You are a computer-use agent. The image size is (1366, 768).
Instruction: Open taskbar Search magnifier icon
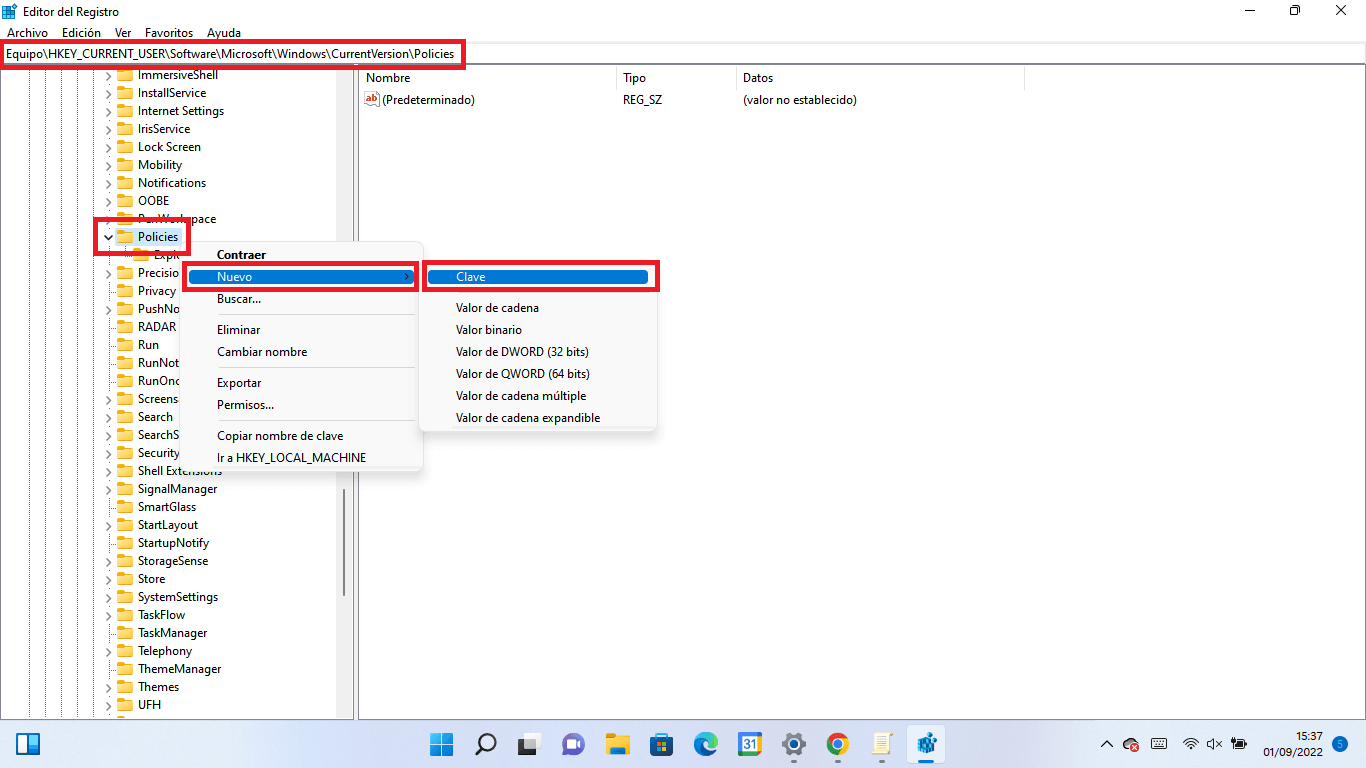click(485, 744)
